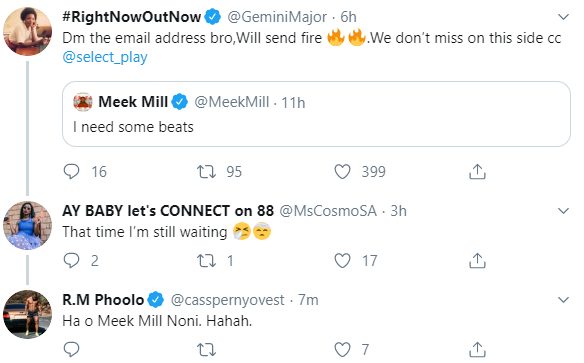Open the #RightNowOutNow profile avatar

tap(27, 31)
